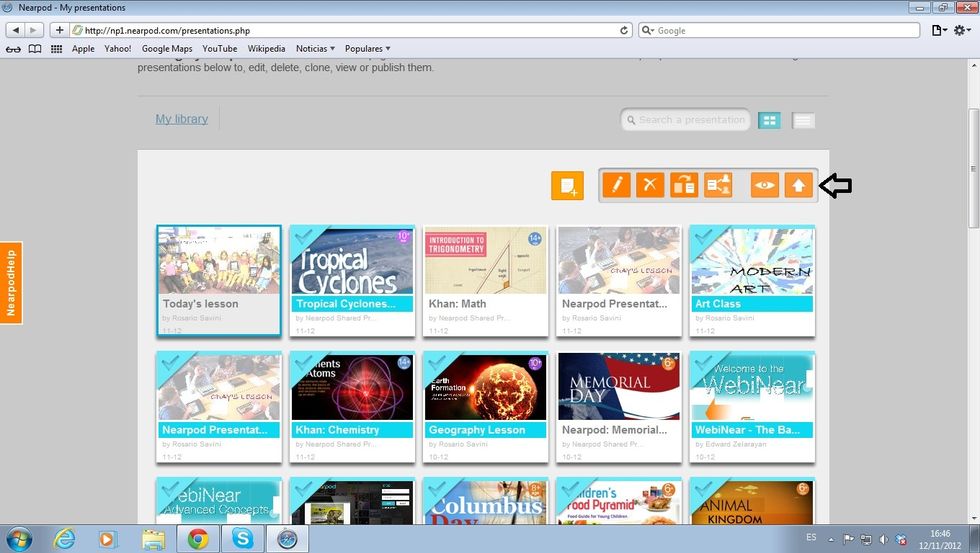Open the settings gear dropdown
Image resolution: width=980 pixels, height=553 pixels.
[x=962, y=30]
